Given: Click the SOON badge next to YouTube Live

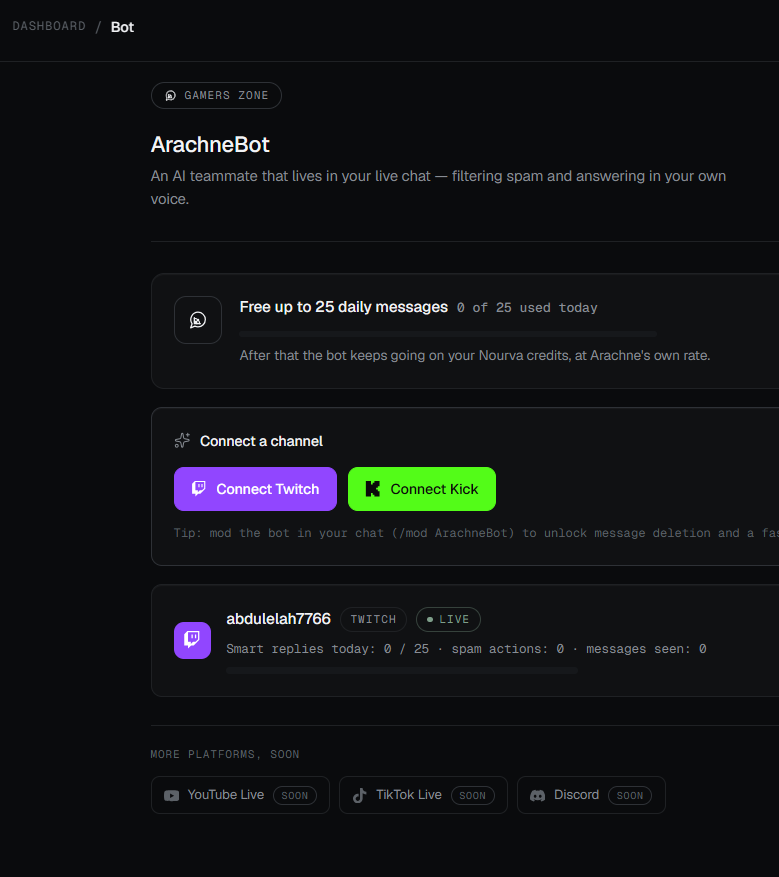Looking at the screenshot, I should pyautogui.click(x=295, y=795).
